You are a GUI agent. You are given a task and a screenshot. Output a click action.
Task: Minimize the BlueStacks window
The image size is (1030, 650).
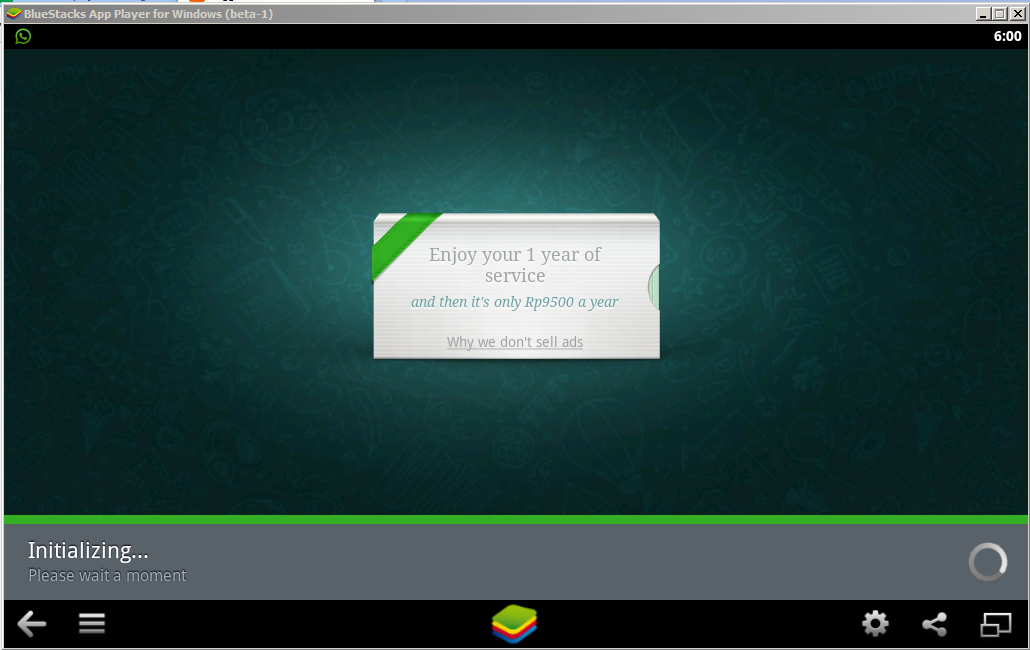point(983,14)
